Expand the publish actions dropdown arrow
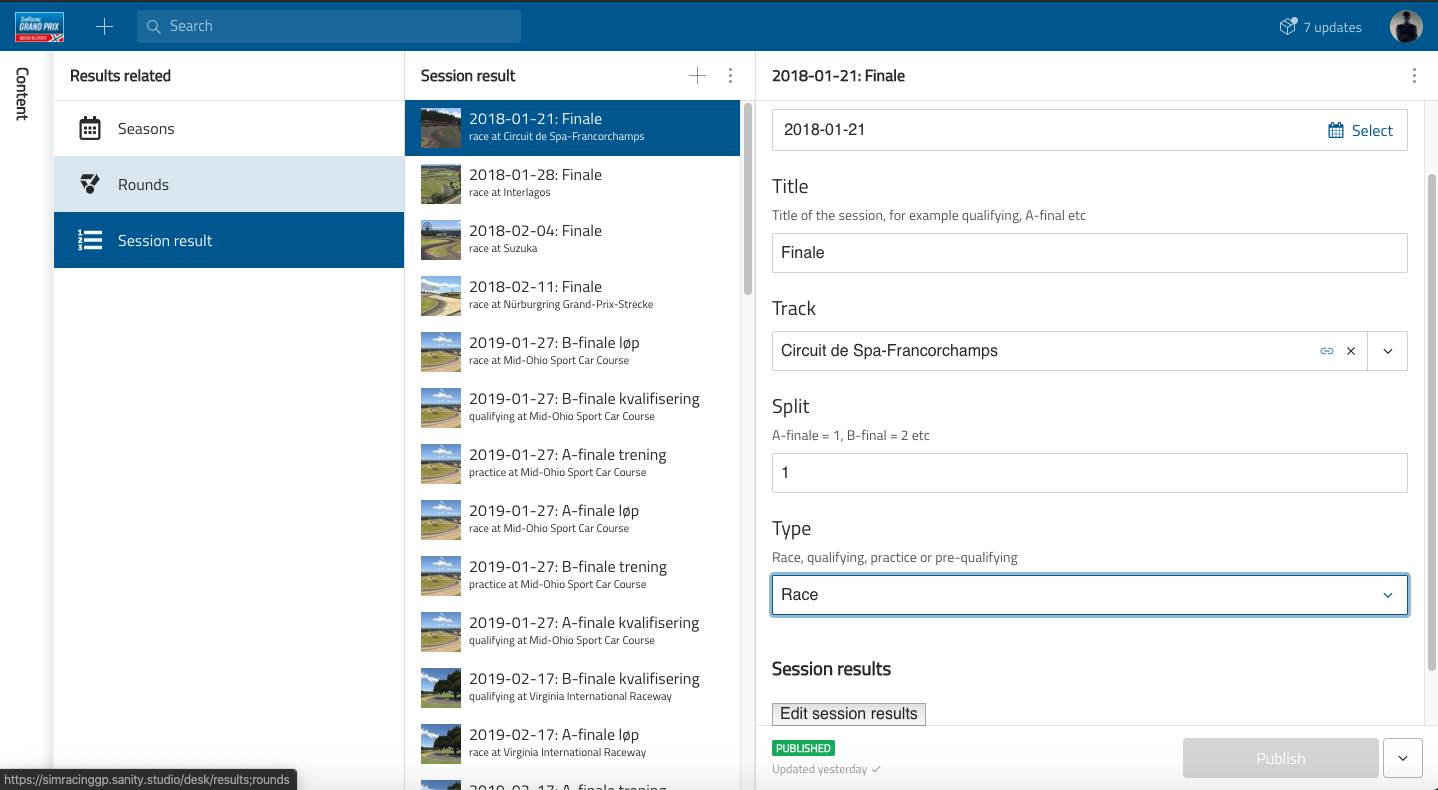The image size is (1438, 790). [x=1403, y=758]
